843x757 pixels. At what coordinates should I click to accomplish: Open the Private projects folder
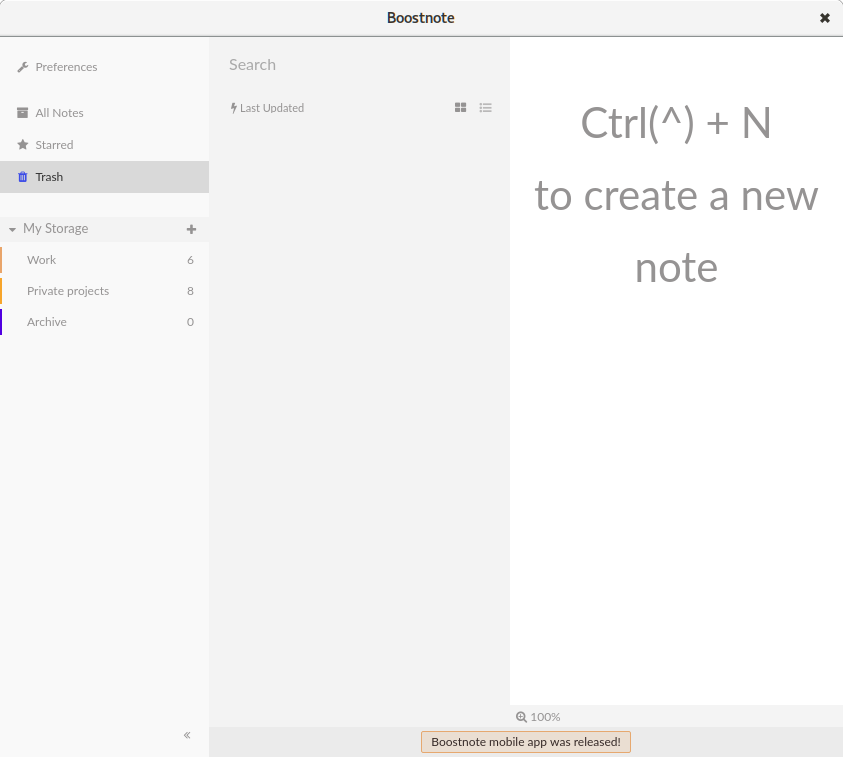(x=104, y=291)
